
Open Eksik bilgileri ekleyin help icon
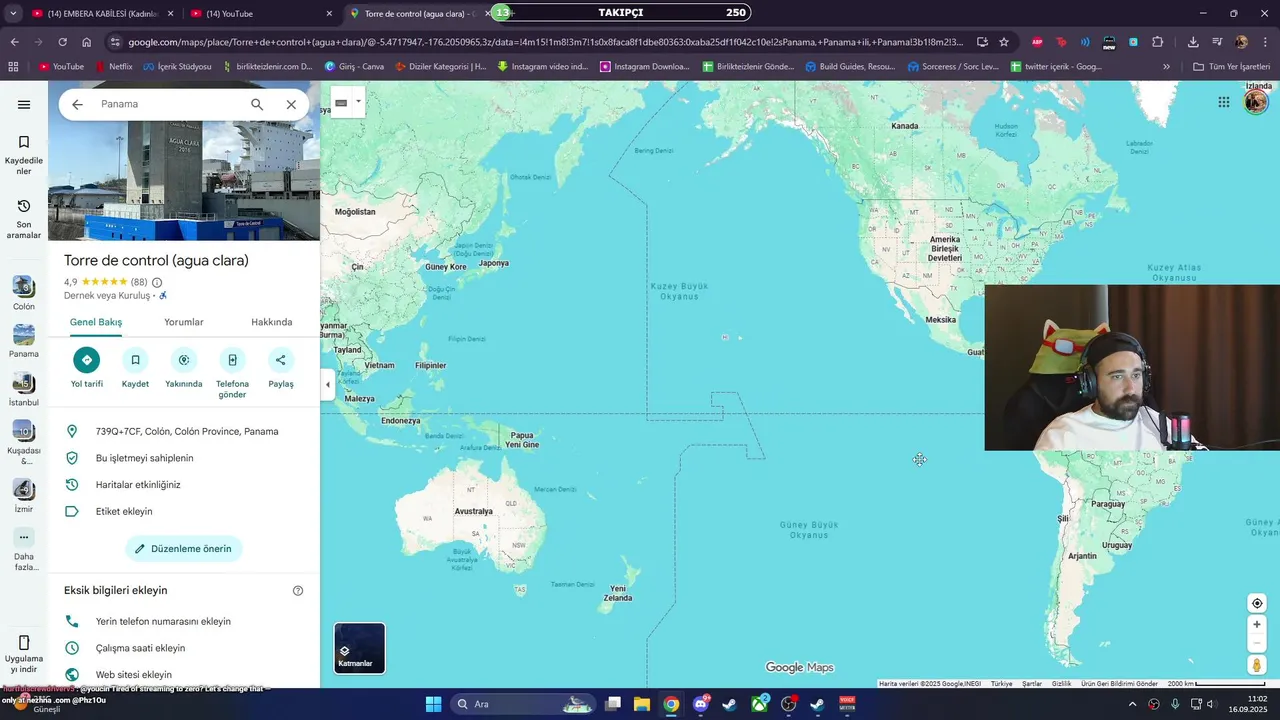(298, 591)
